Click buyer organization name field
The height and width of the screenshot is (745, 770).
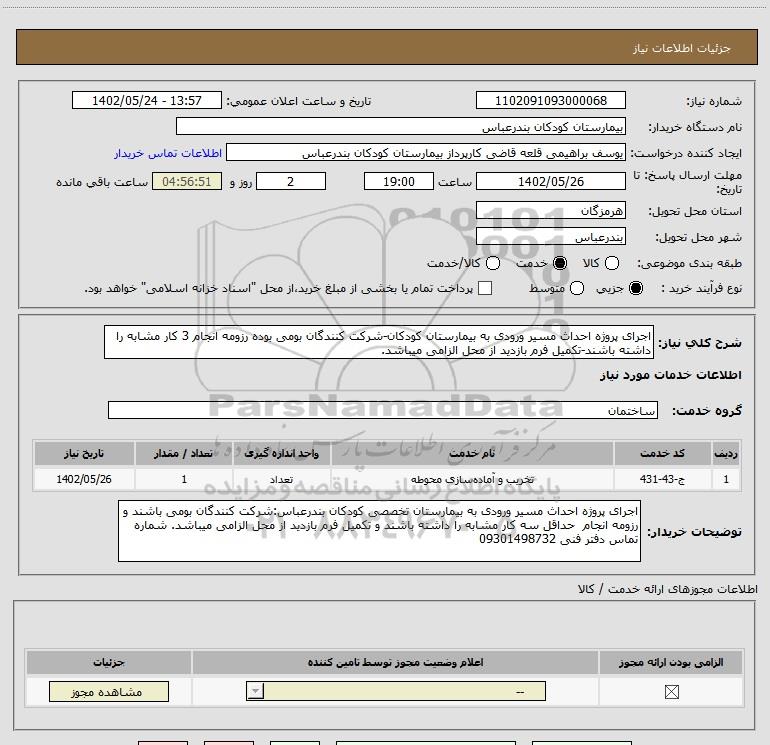[401, 127]
